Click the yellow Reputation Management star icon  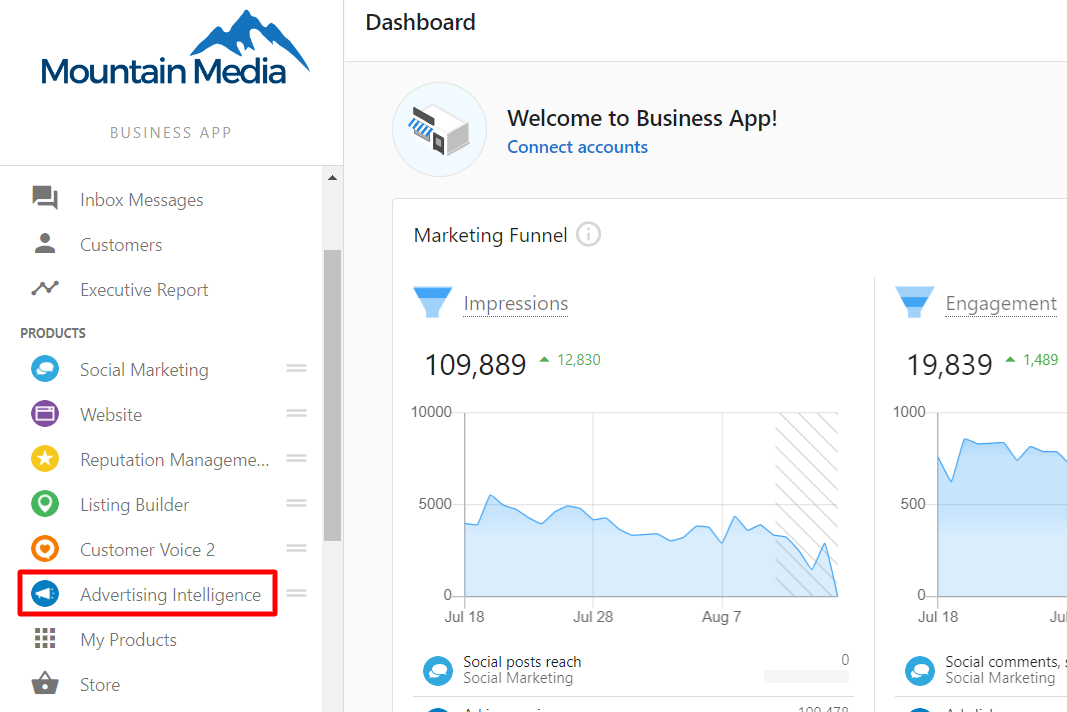point(45,459)
